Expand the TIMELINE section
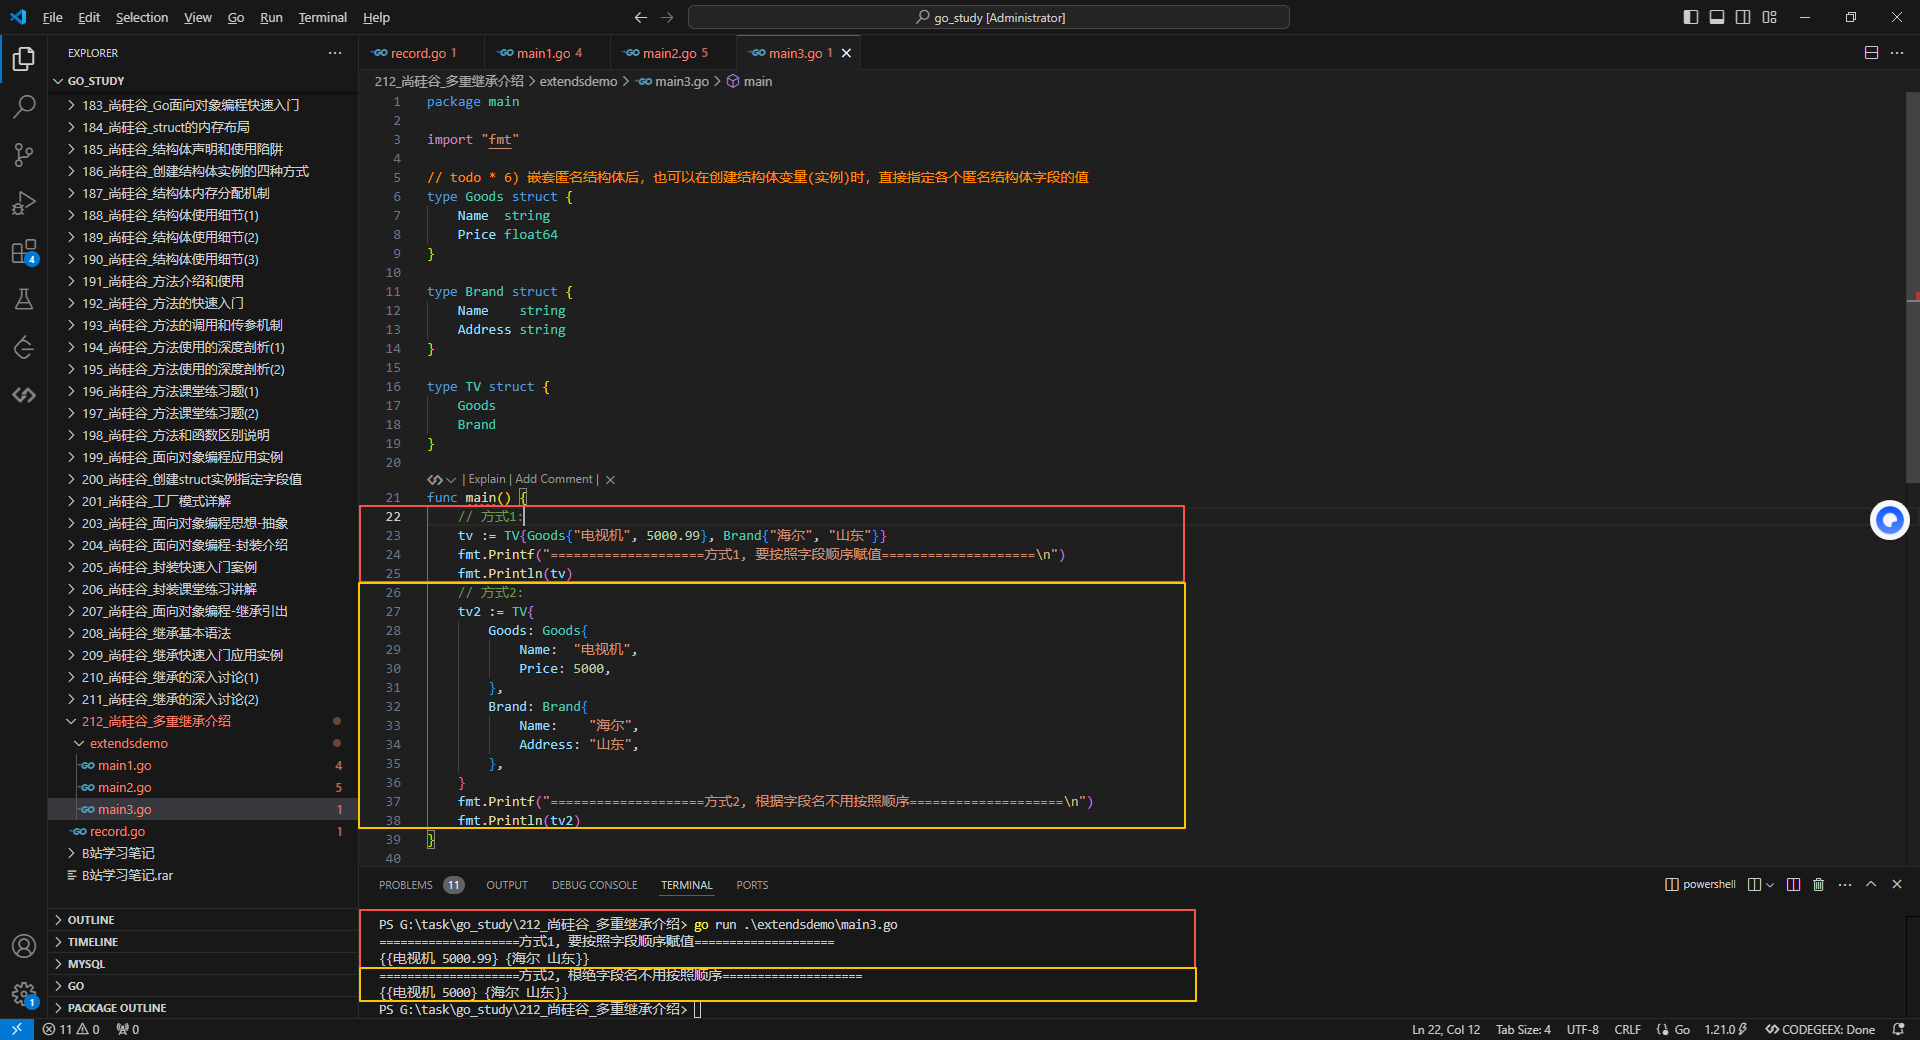 point(202,942)
